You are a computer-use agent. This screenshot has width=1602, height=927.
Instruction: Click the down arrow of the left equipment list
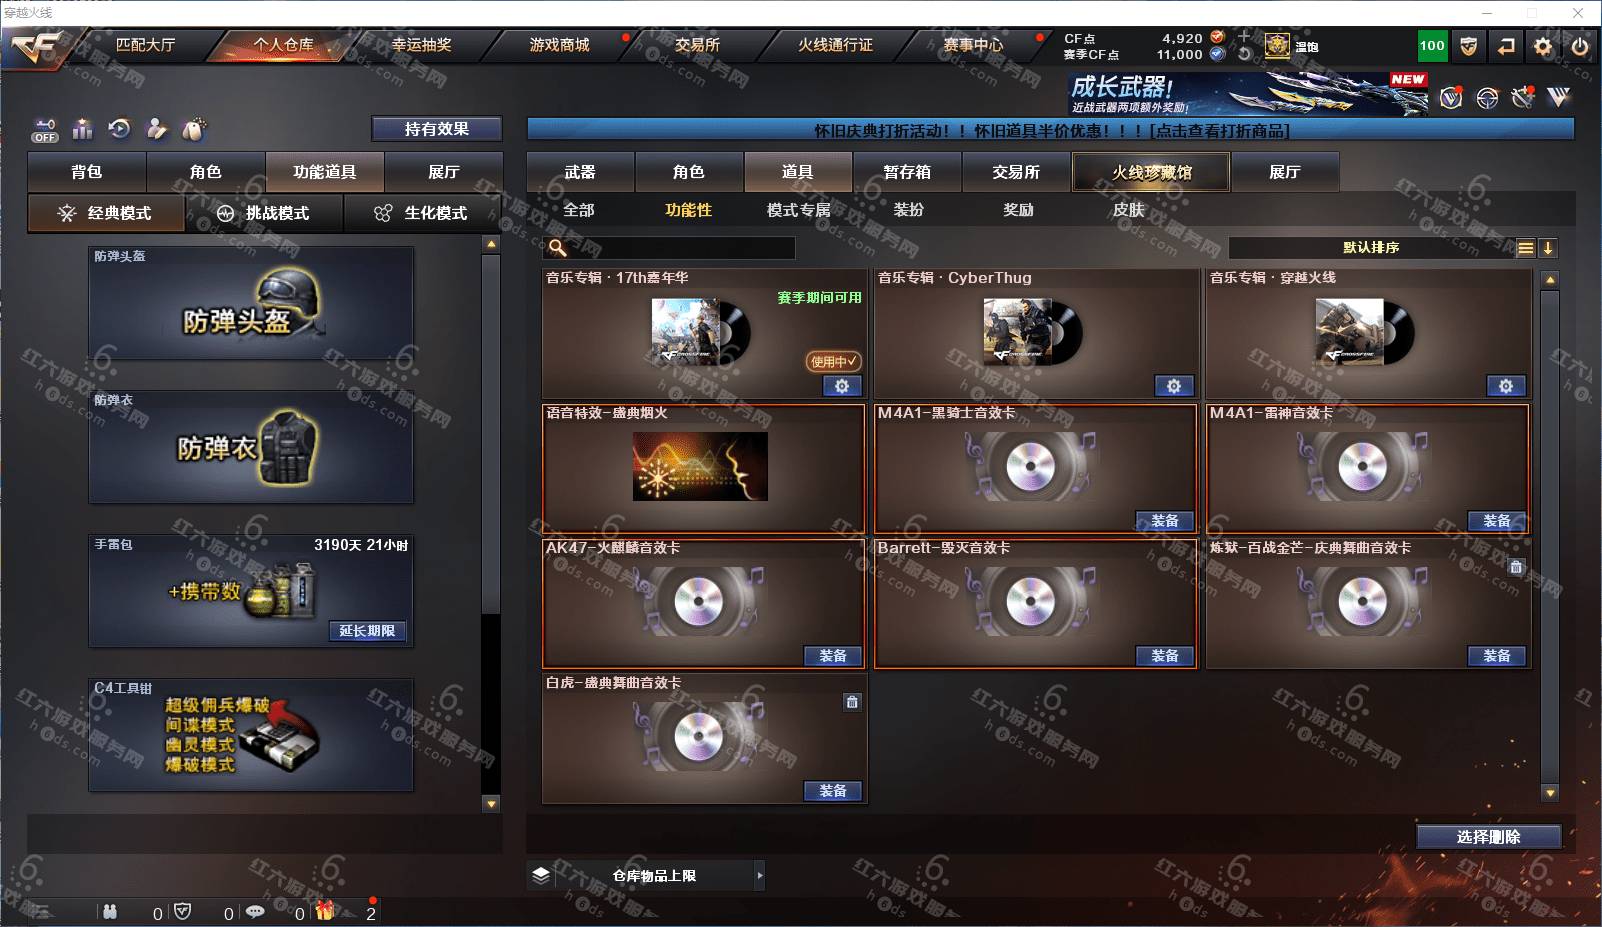coord(491,803)
